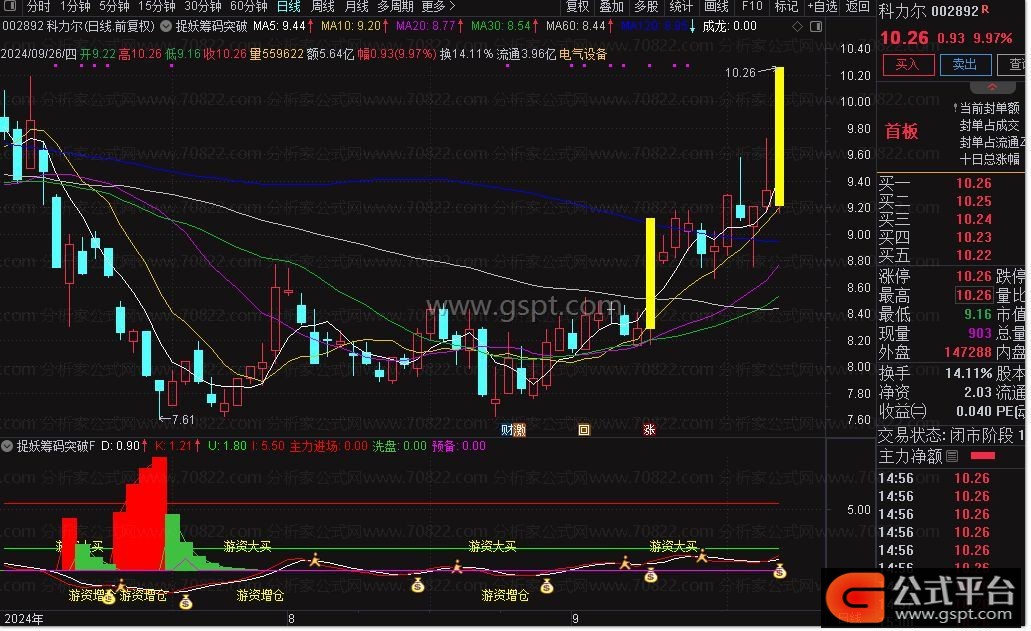Switch to the 15分钟 period

point(156,7)
